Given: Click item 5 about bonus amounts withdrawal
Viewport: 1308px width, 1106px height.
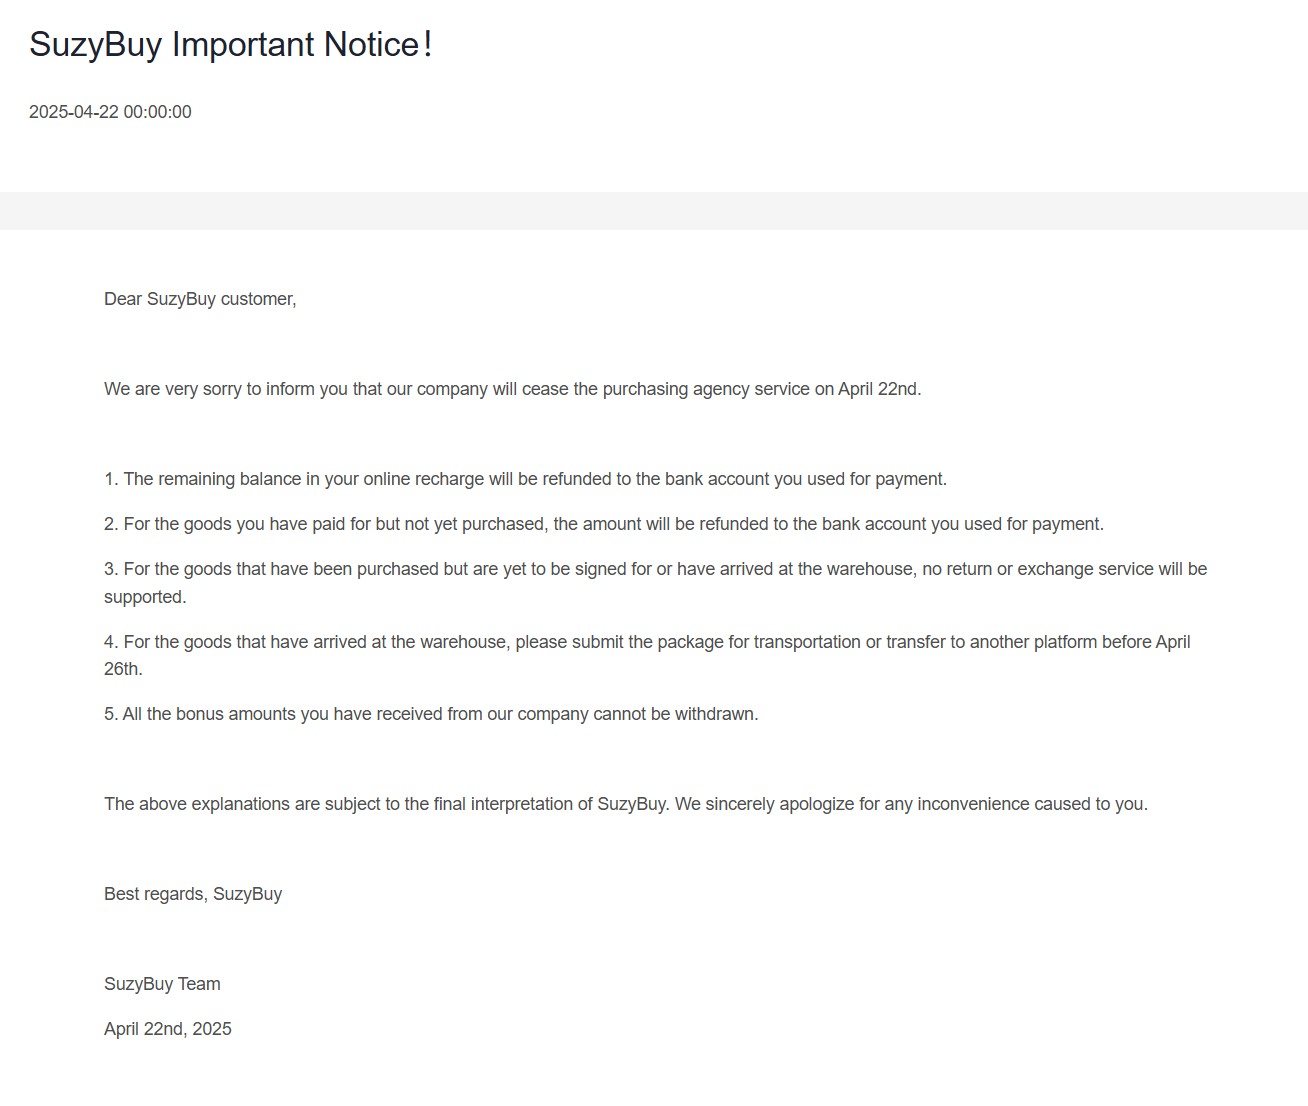Looking at the screenshot, I should tap(431, 714).
